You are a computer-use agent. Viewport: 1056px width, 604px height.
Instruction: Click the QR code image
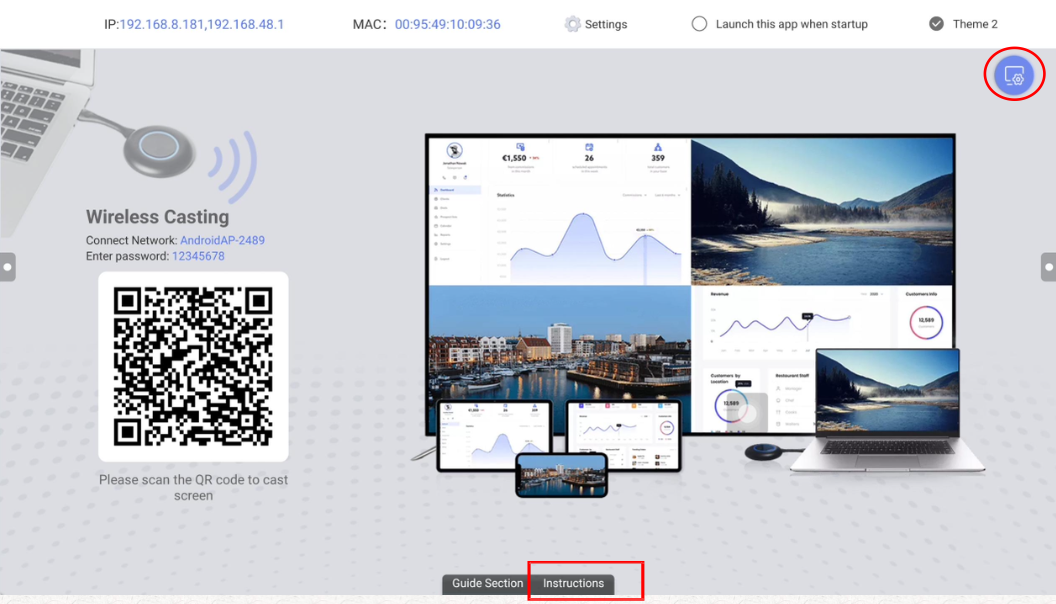193,367
